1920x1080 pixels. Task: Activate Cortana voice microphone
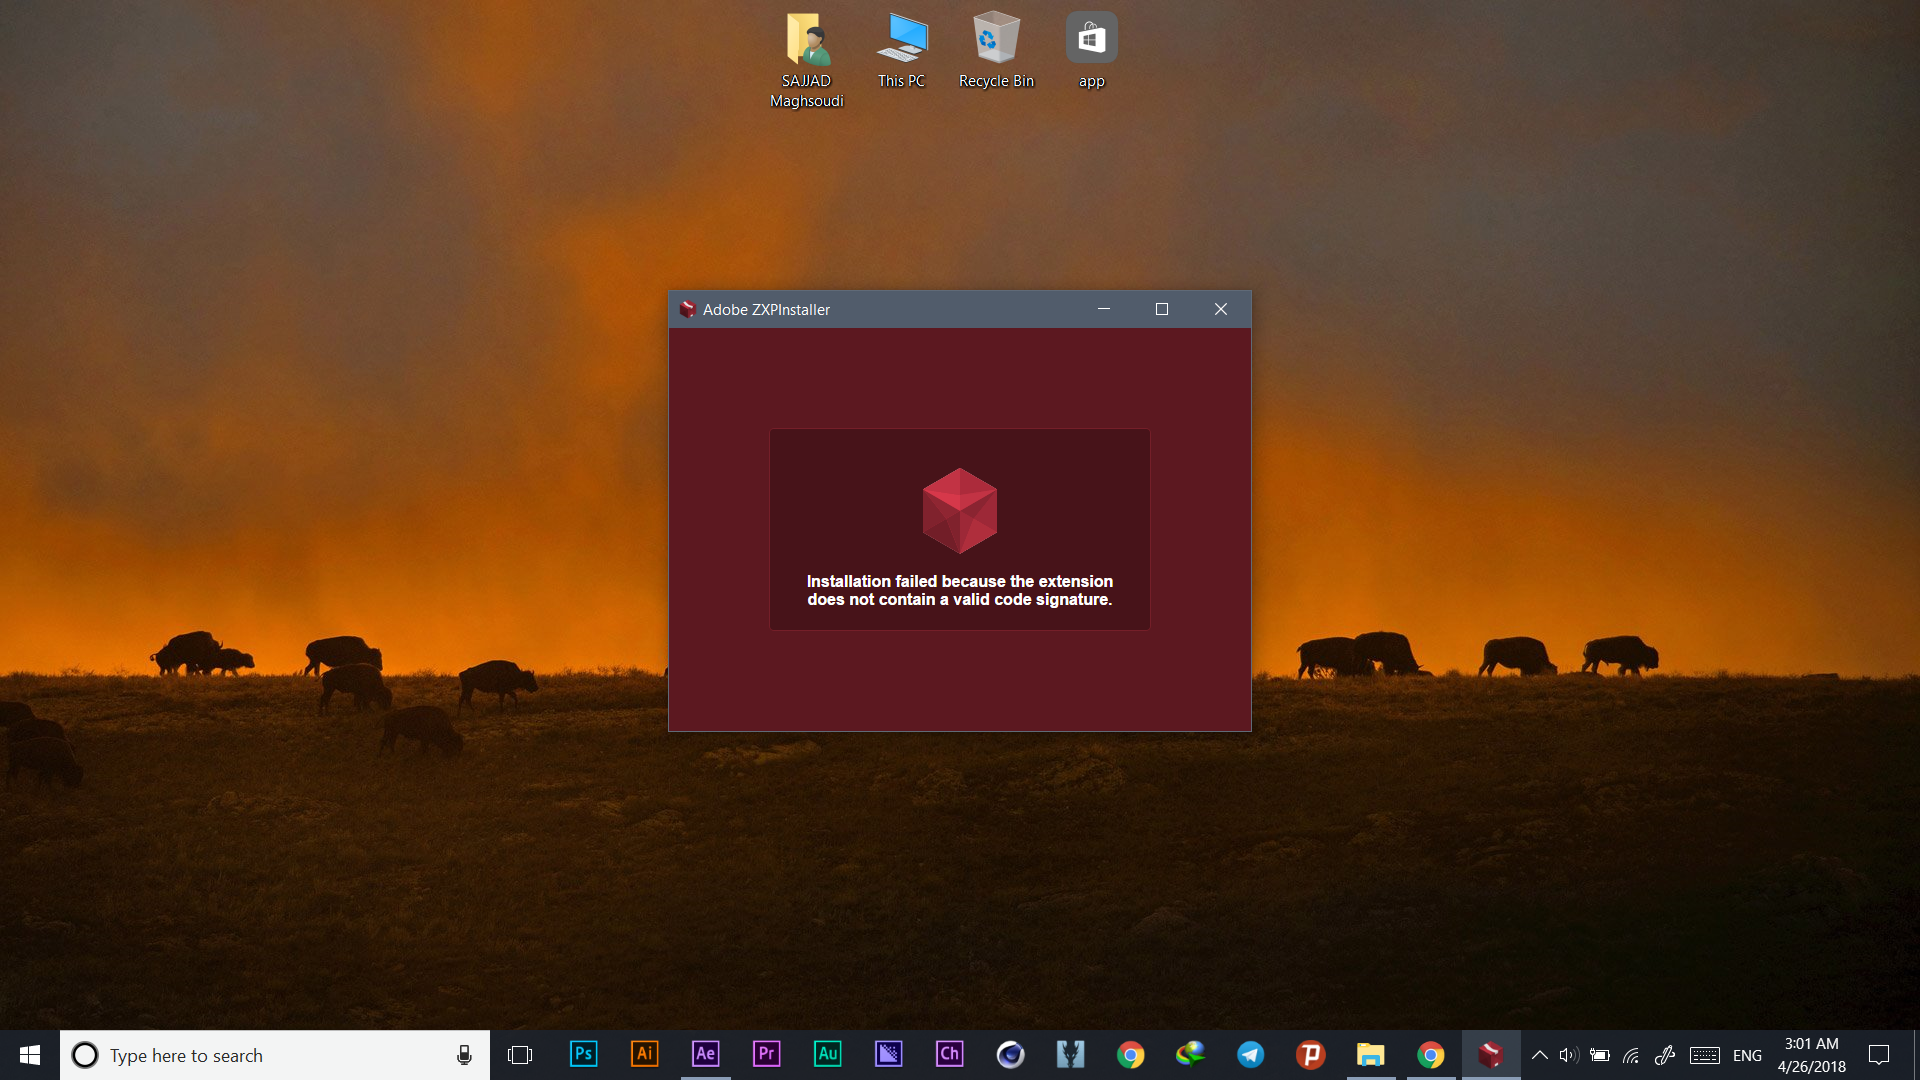464,1055
